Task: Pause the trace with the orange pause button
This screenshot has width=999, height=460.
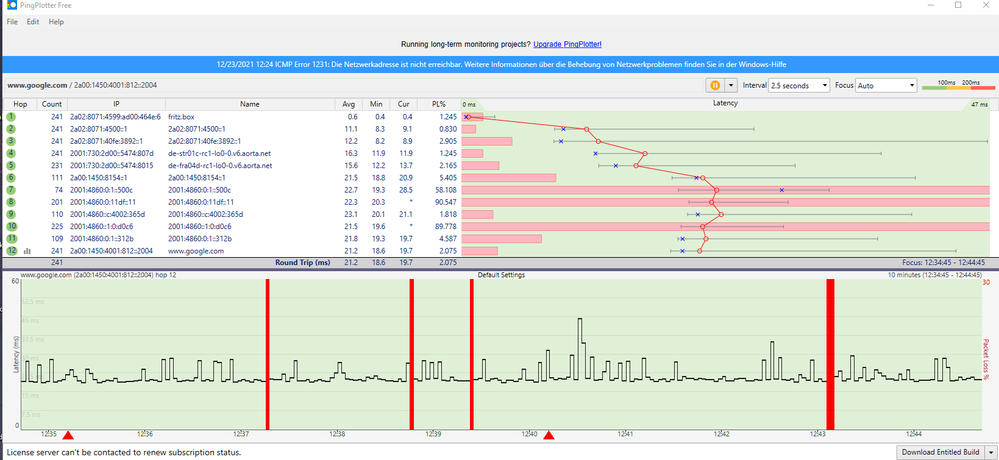Action: click(x=715, y=85)
